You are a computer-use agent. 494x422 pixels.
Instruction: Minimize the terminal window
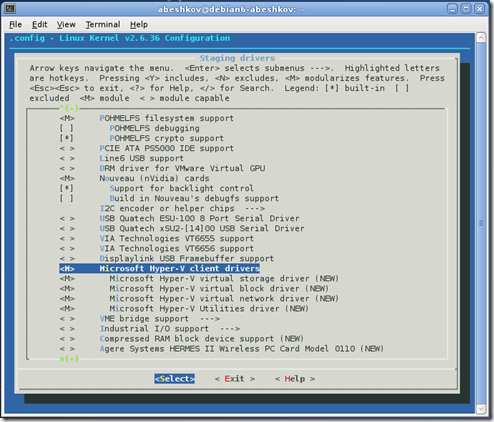pyautogui.click(x=452, y=9)
